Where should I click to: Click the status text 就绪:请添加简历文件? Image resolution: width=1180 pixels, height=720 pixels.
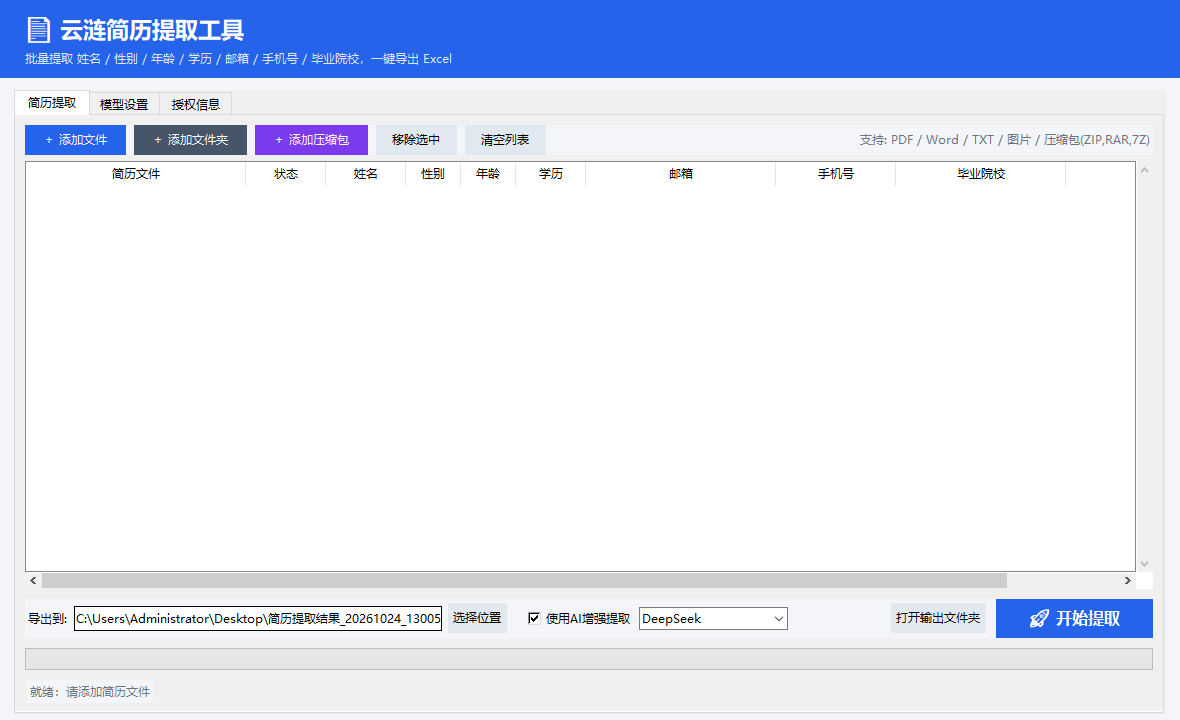pyautogui.click(x=90, y=691)
